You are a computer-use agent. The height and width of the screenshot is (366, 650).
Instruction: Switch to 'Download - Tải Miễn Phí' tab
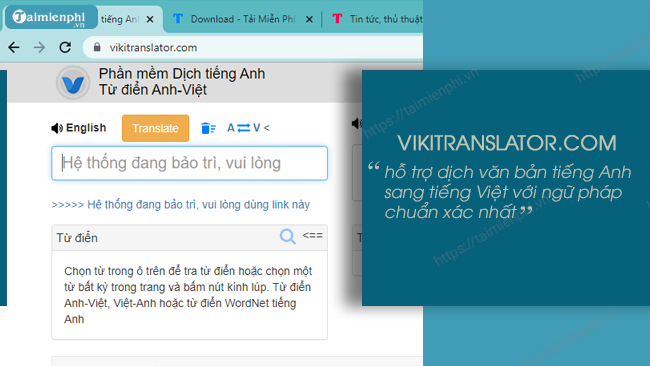click(x=243, y=19)
